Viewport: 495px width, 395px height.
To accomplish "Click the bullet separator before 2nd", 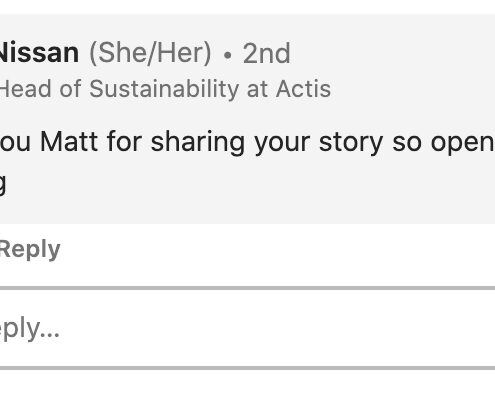I will point(228,55).
